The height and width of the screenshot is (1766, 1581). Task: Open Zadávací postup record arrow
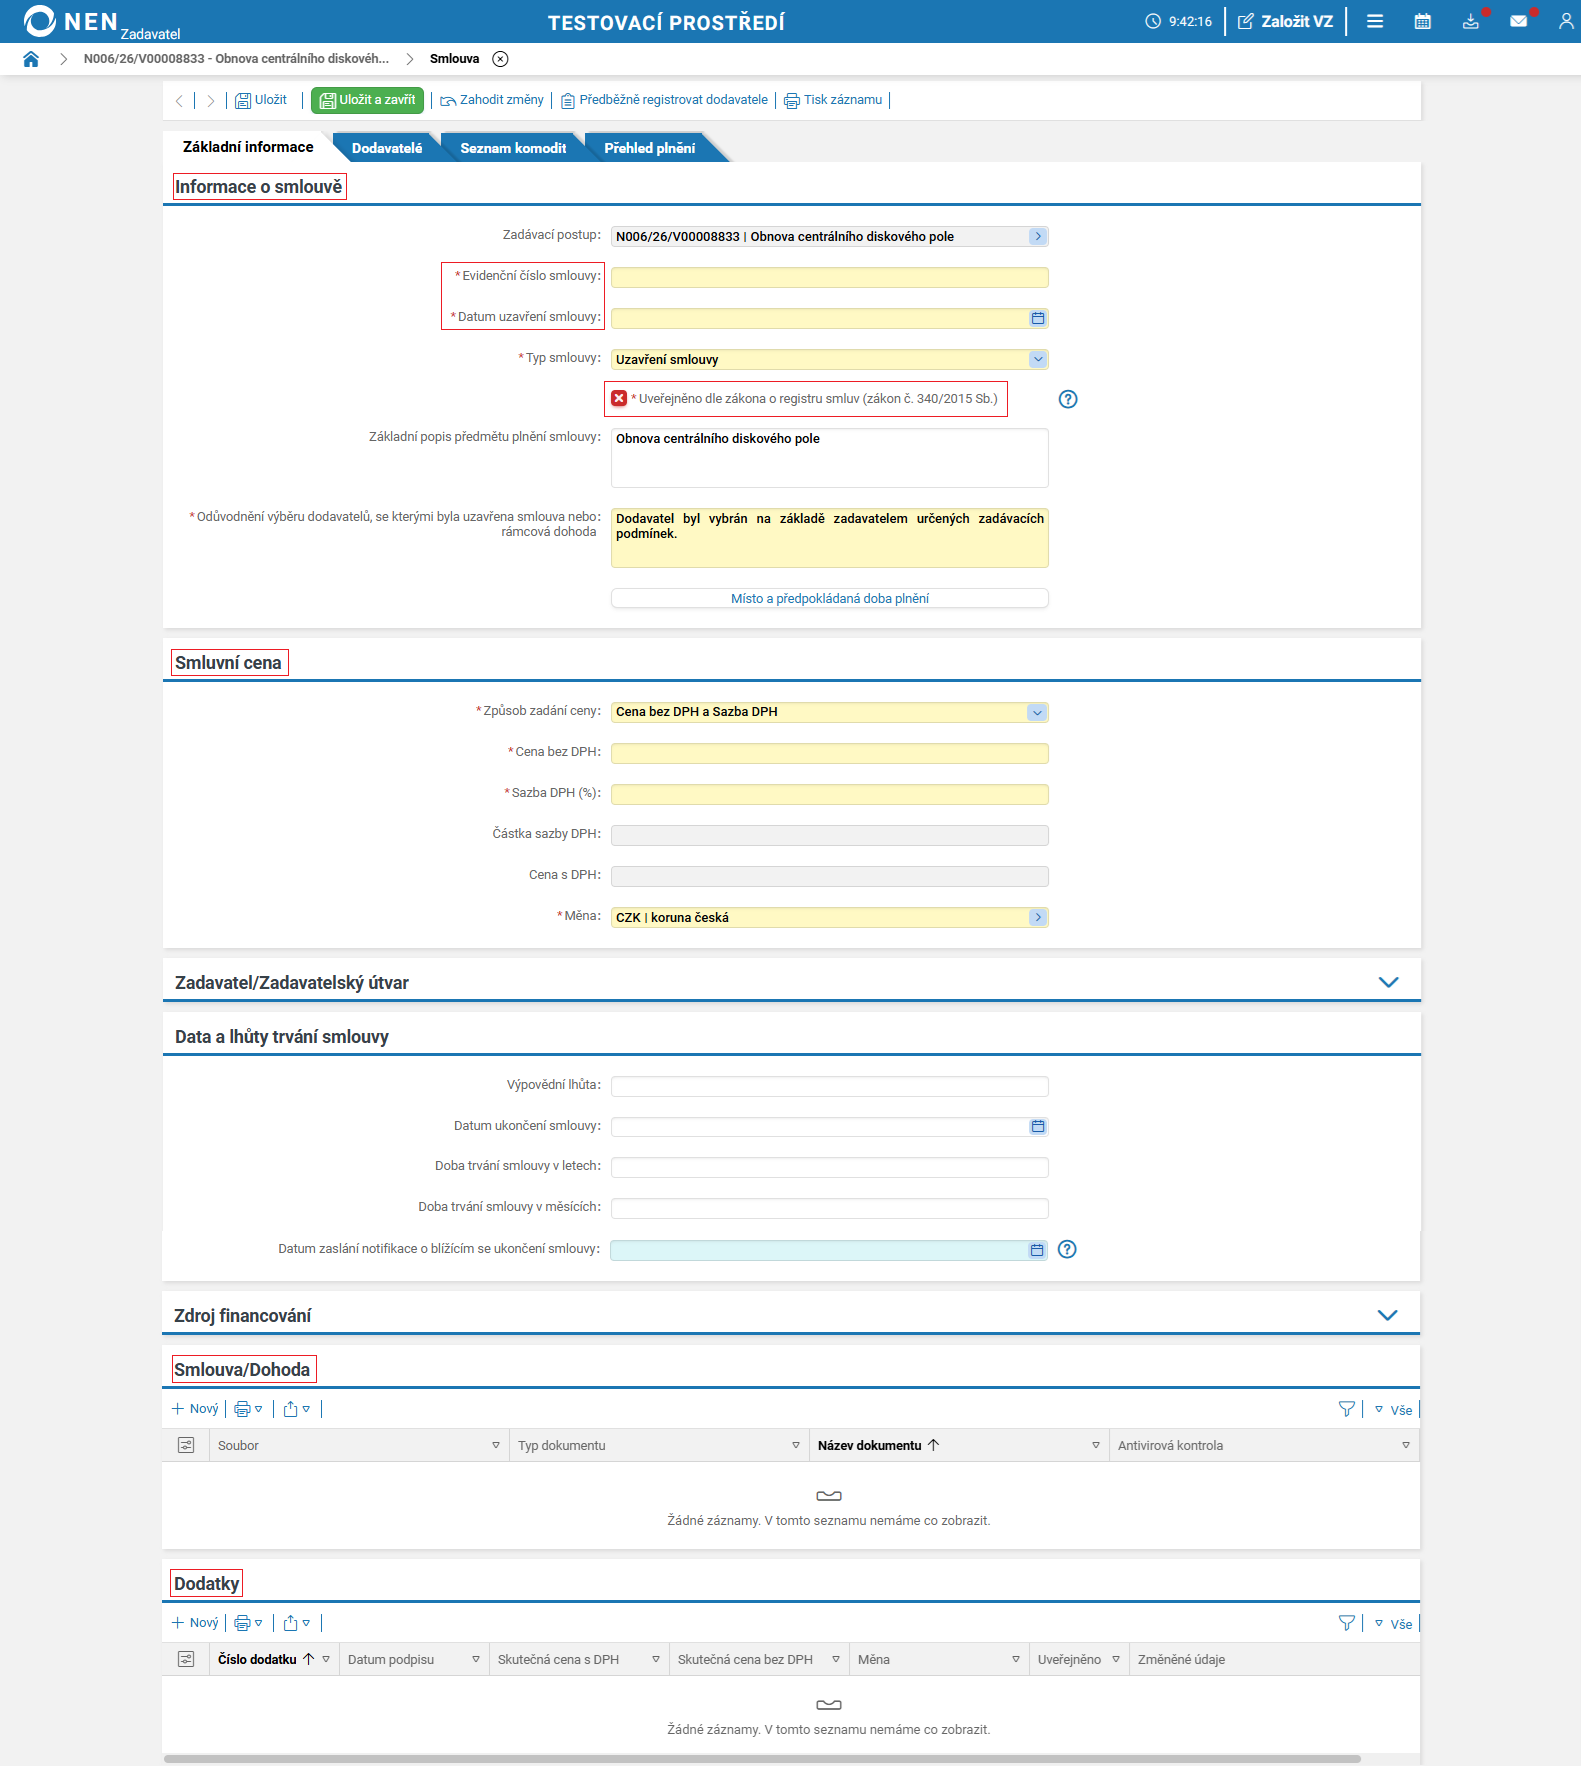[x=1038, y=237]
